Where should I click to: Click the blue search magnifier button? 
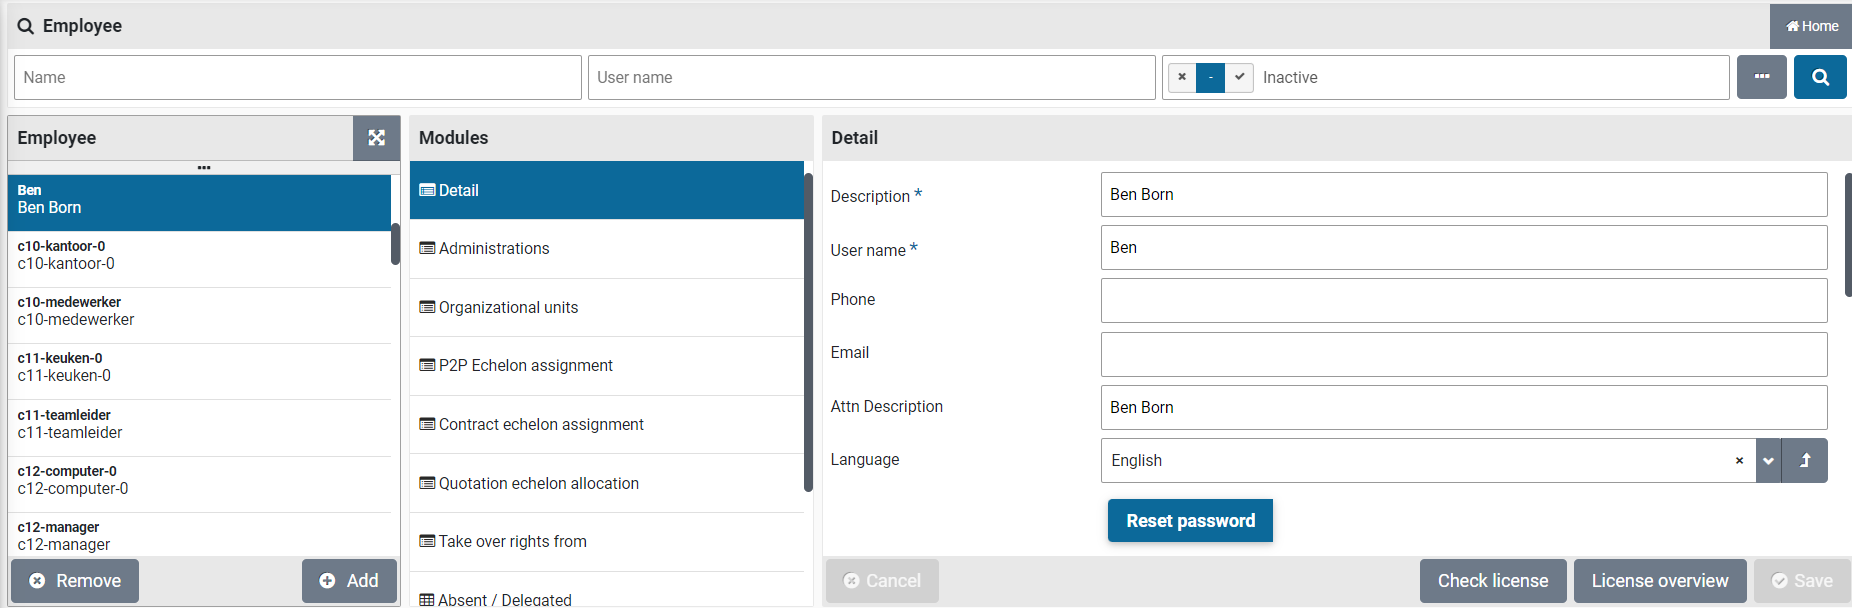(1819, 77)
